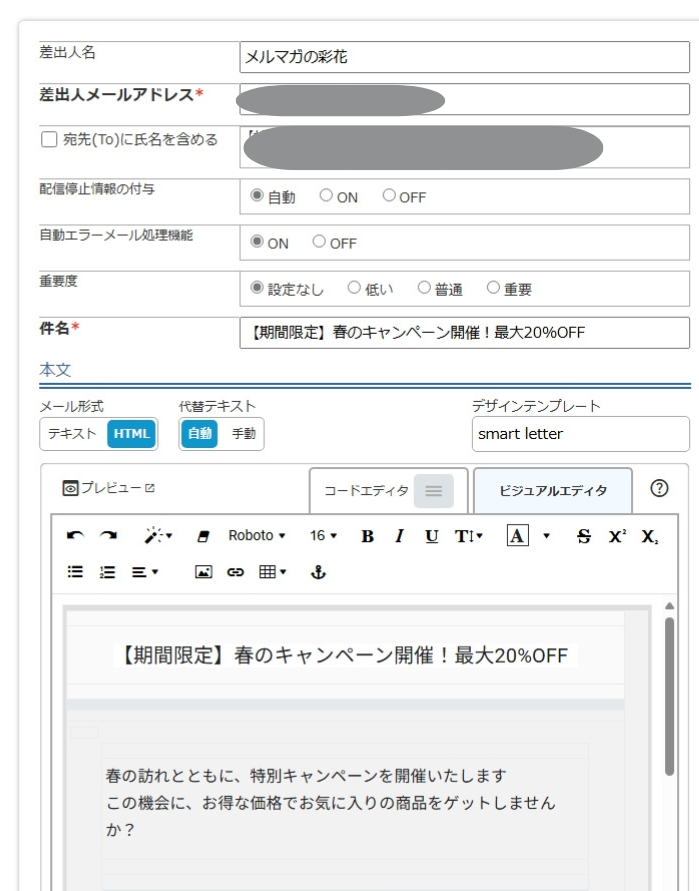699x891 pixels.
Task: Select OFF for 配信停止情報の付与
Action: [x=389, y=195]
